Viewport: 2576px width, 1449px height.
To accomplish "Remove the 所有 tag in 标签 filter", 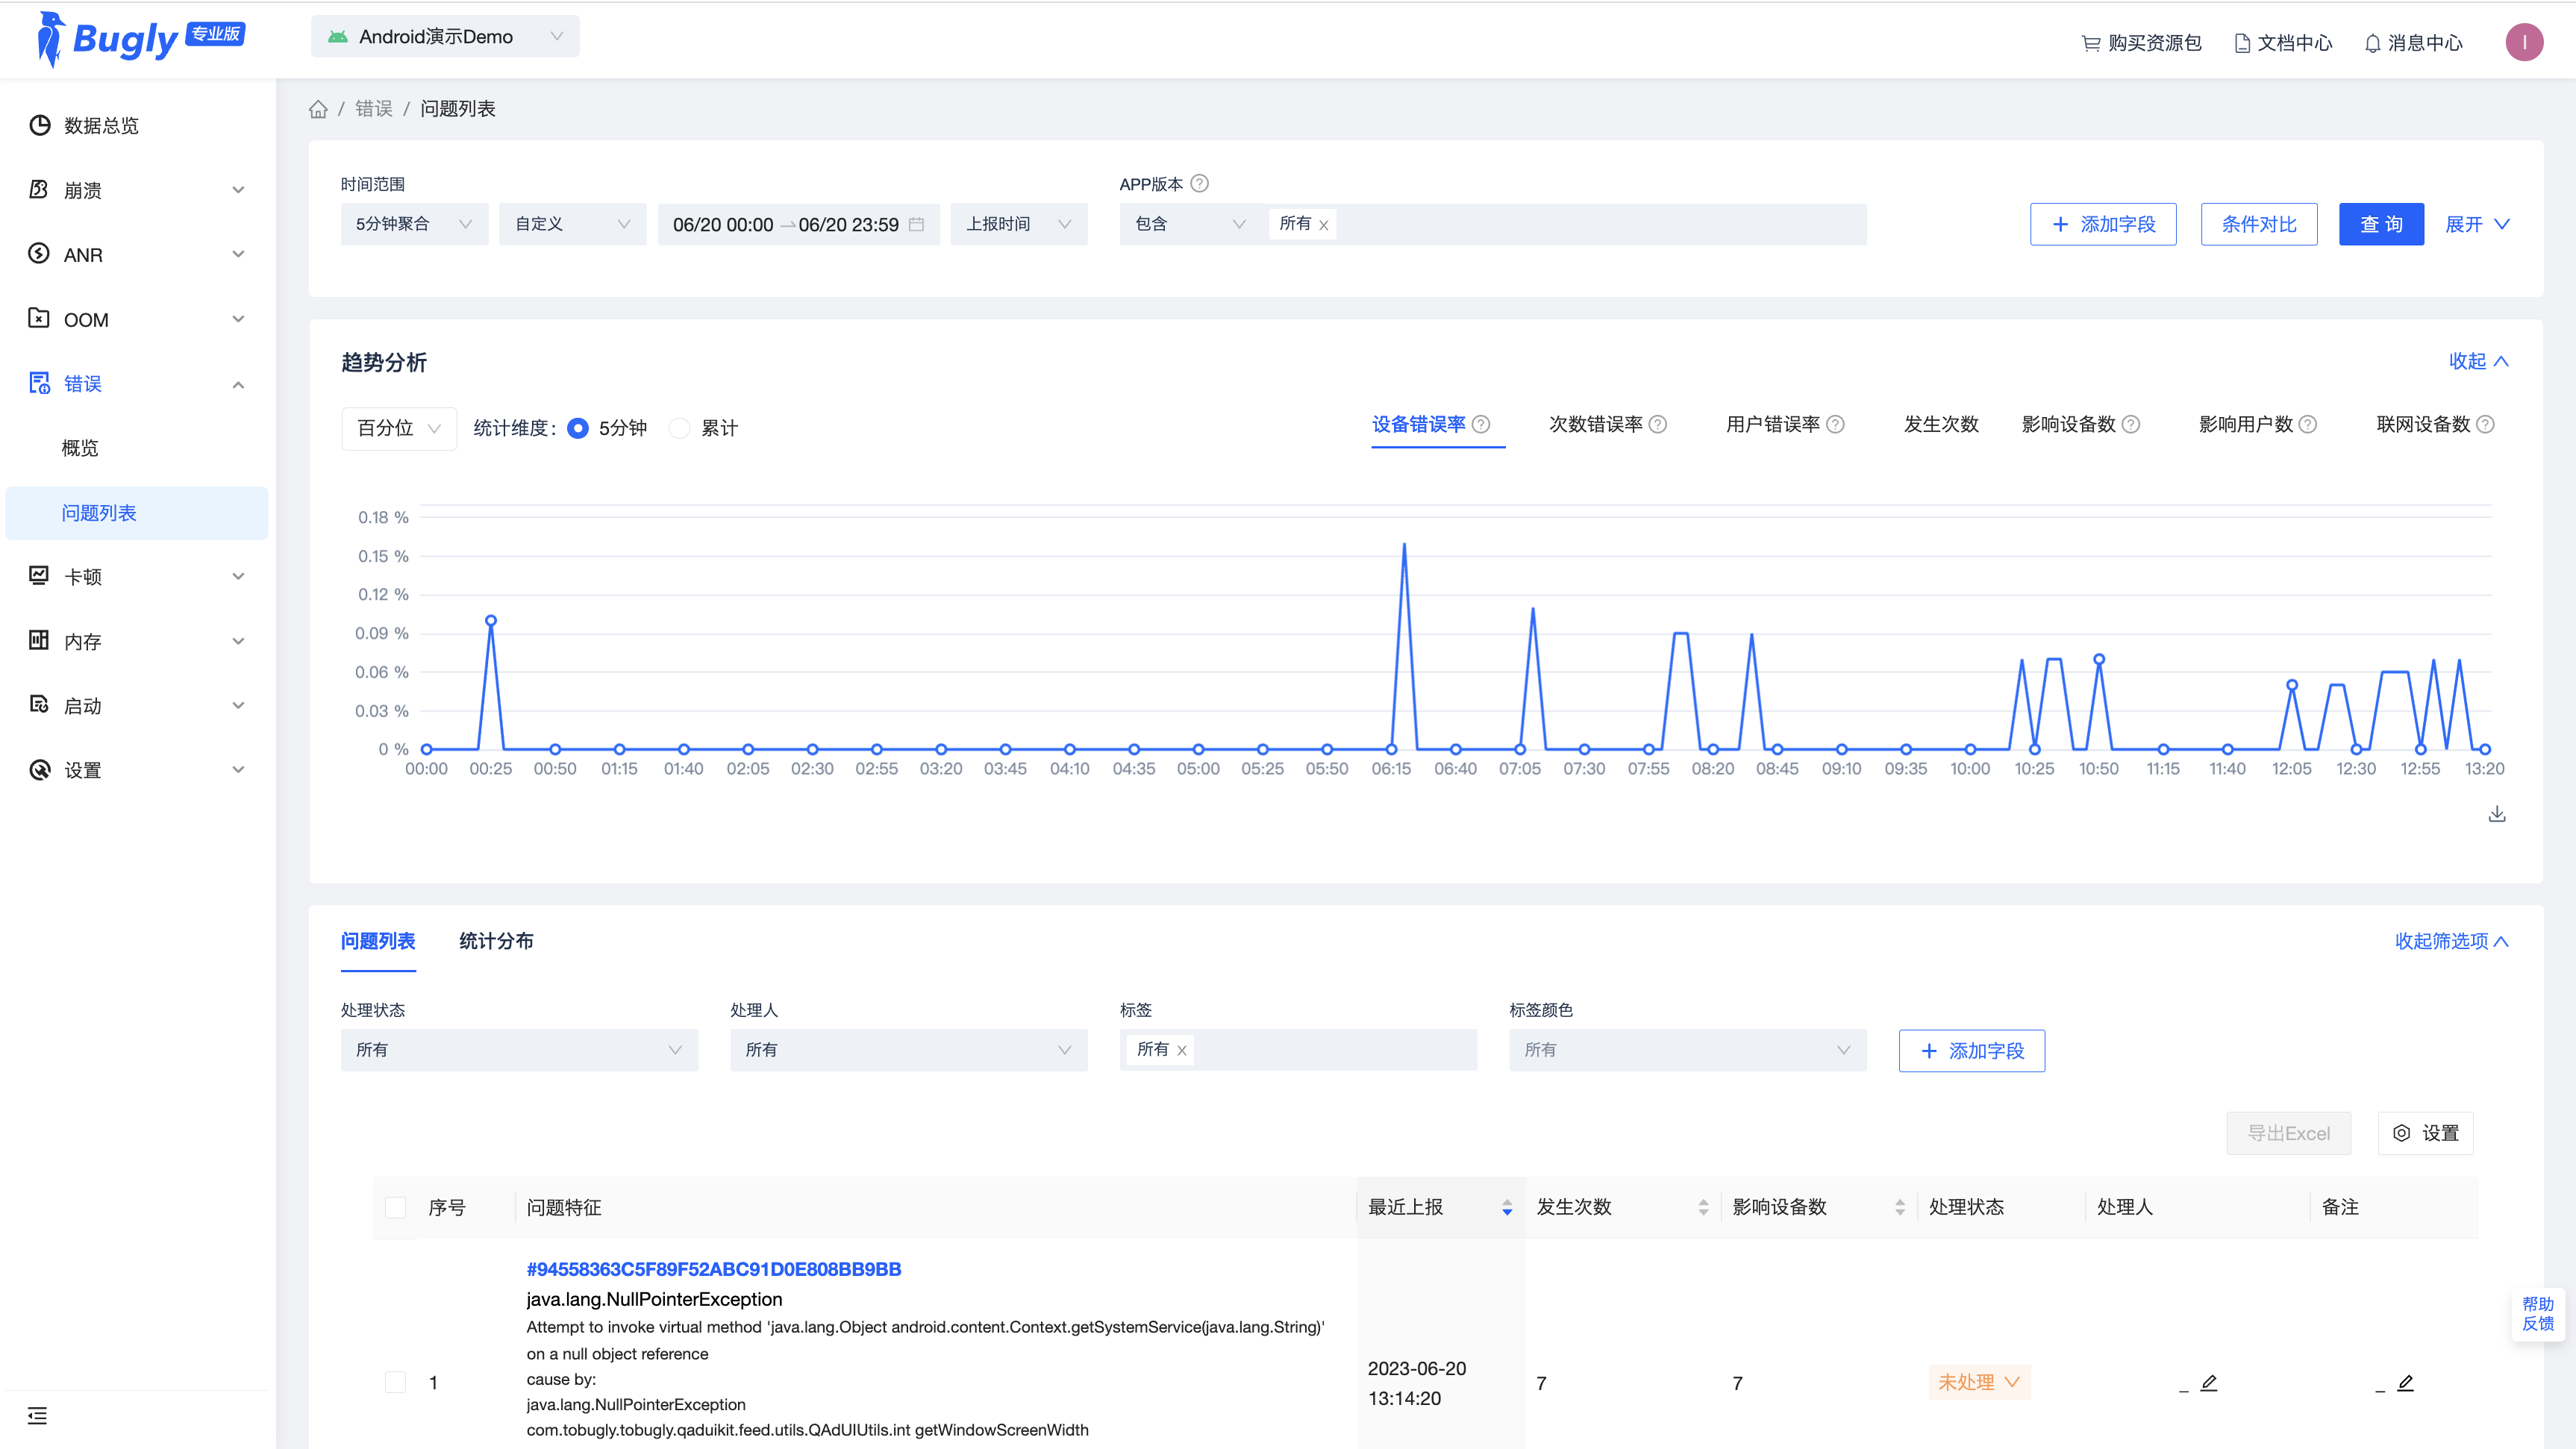I will pos(1182,1051).
